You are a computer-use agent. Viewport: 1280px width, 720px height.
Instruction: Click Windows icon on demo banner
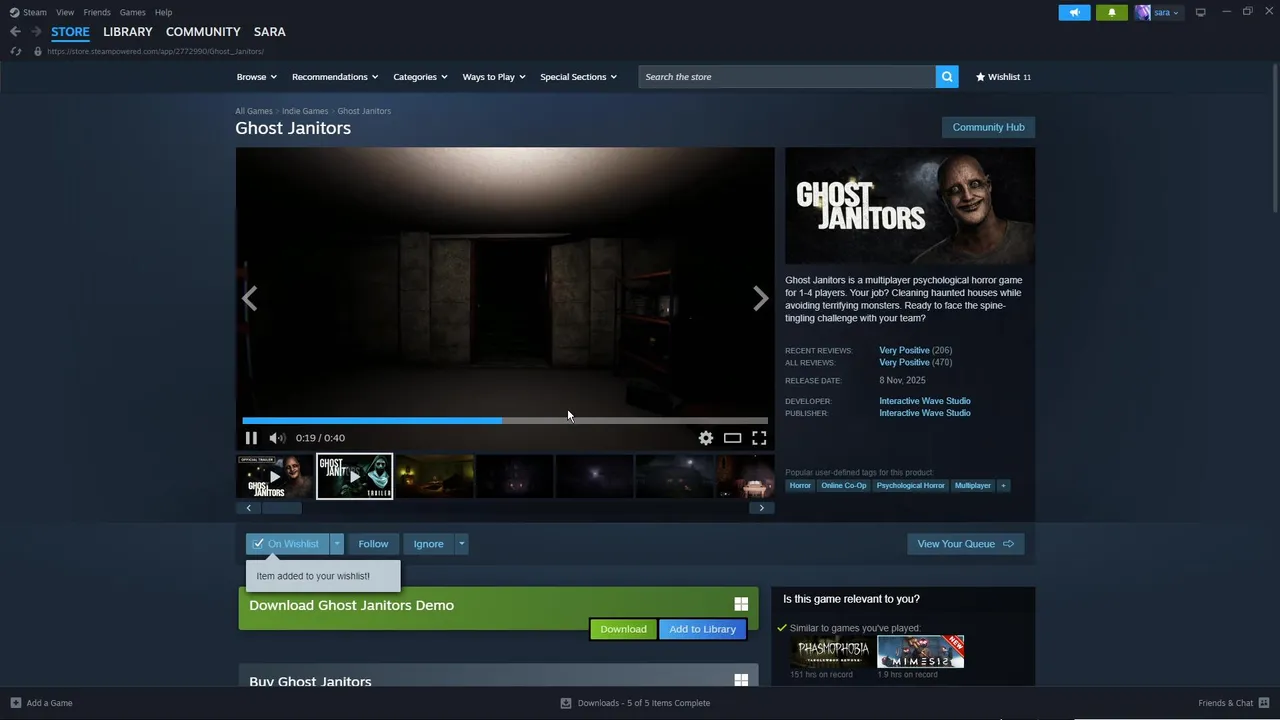click(x=741, y=604)
